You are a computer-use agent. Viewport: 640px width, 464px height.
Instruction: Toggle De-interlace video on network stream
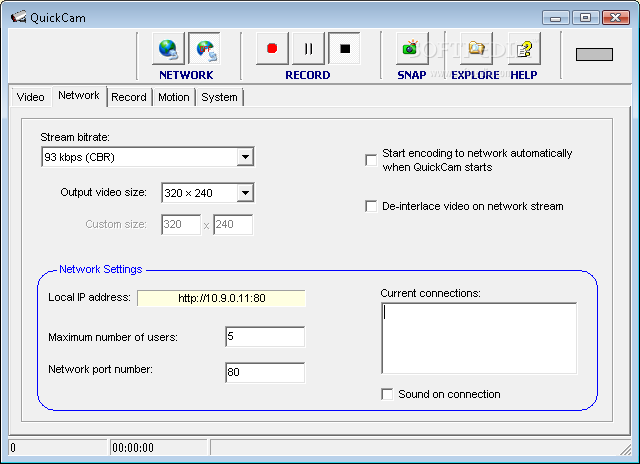(x=371, y=206)
